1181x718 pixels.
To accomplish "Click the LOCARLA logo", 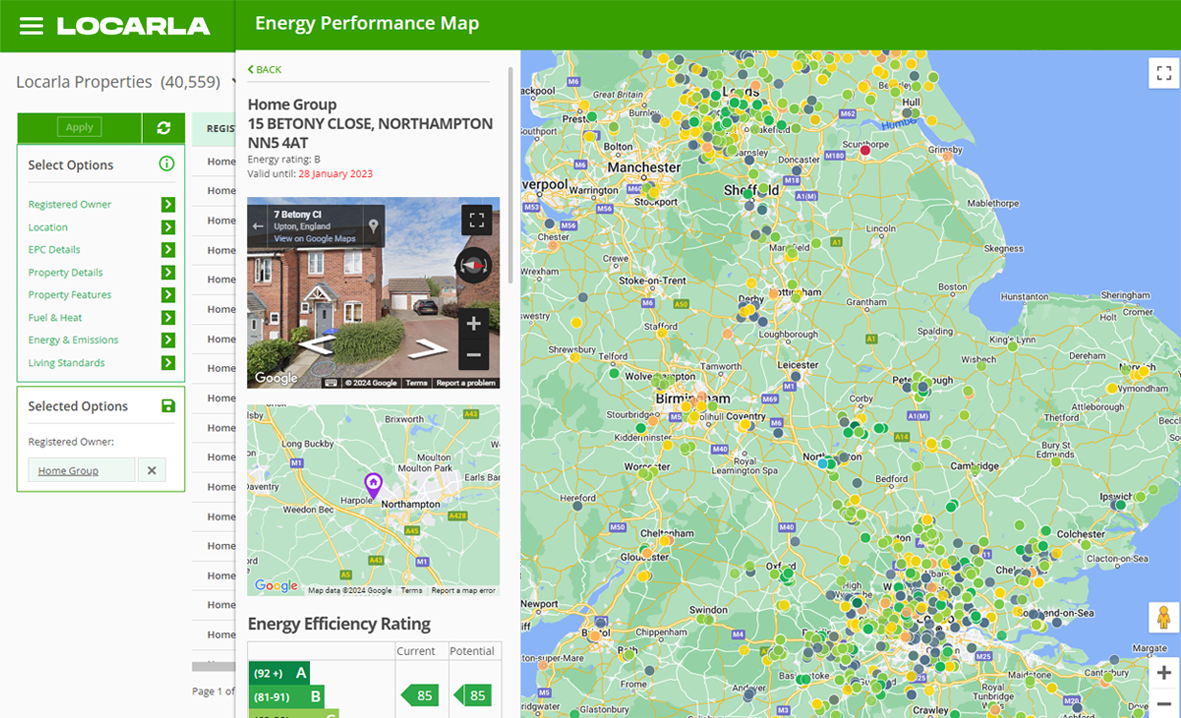I will pyautogui.click(x=133, y=26).
